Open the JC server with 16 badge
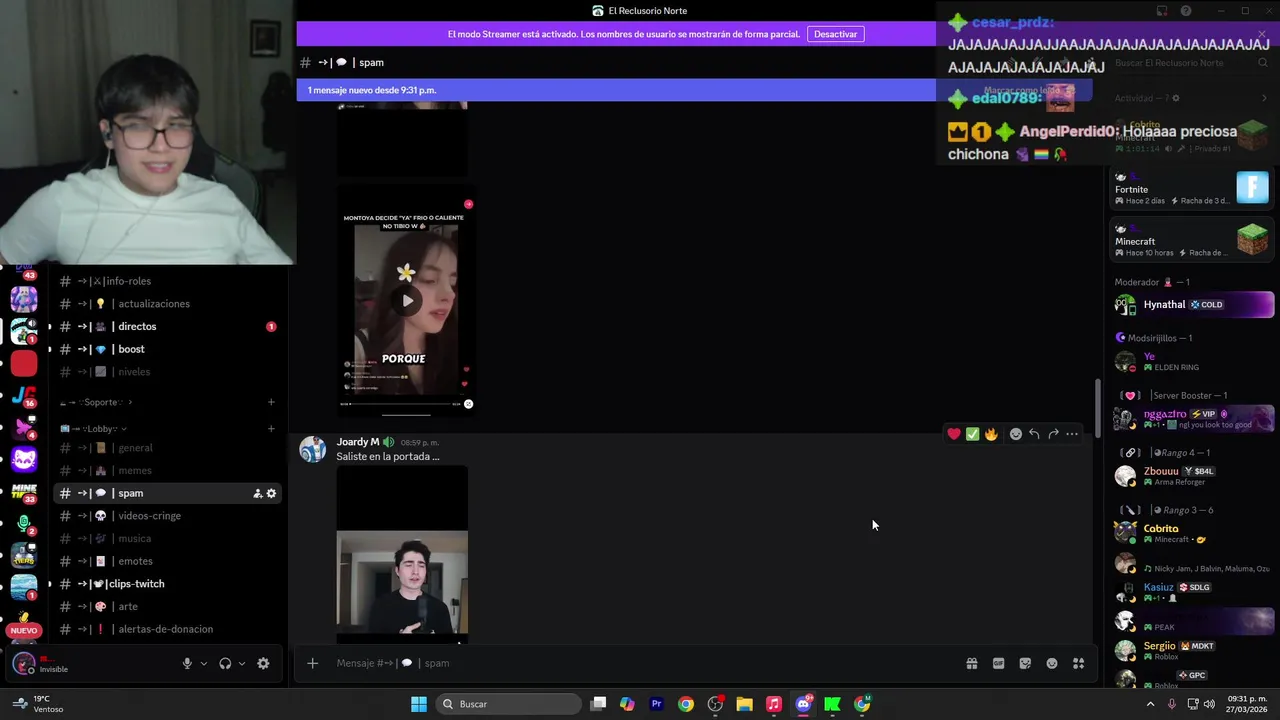This screenshot has height=720, width=1280. click(24, 396)
